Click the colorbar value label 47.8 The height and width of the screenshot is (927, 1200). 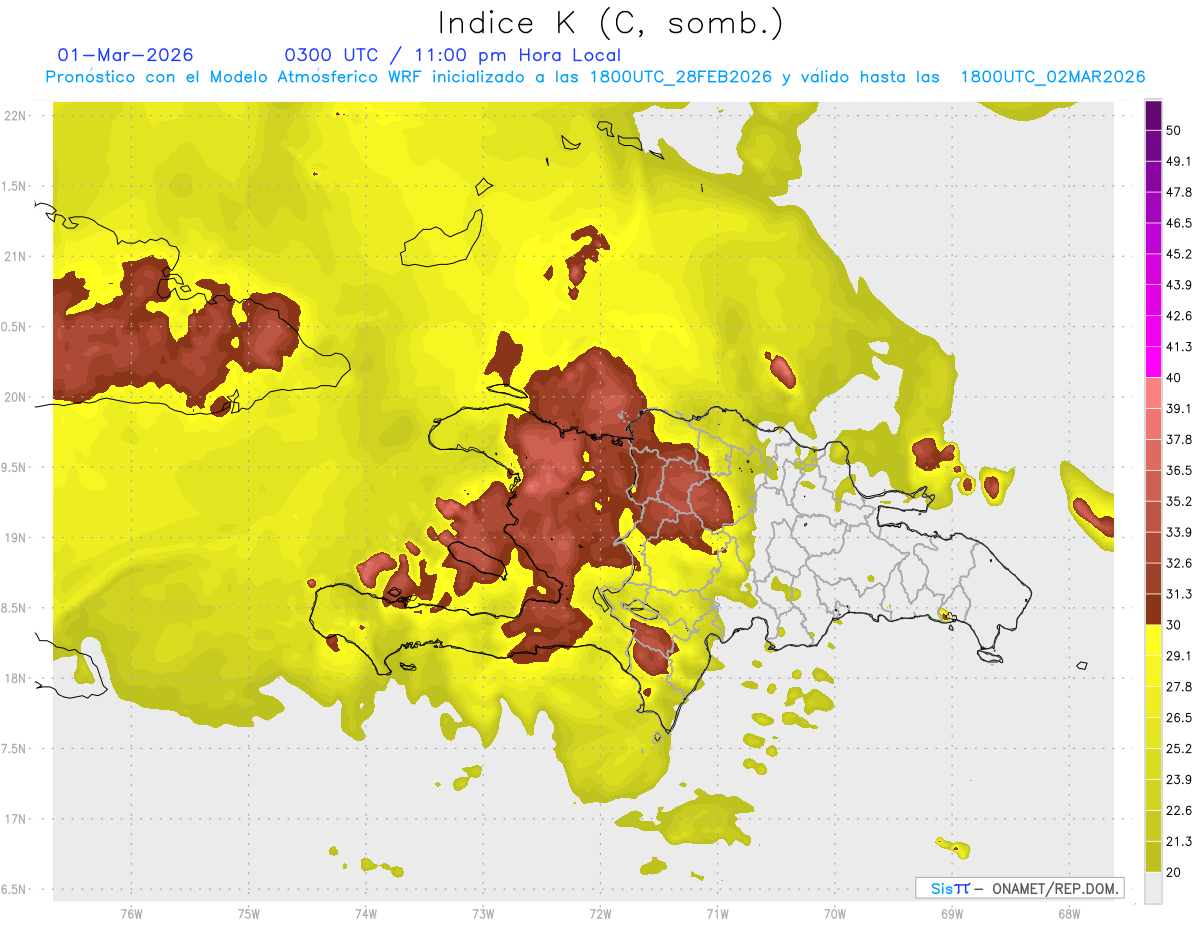[x=1179, y=193]
